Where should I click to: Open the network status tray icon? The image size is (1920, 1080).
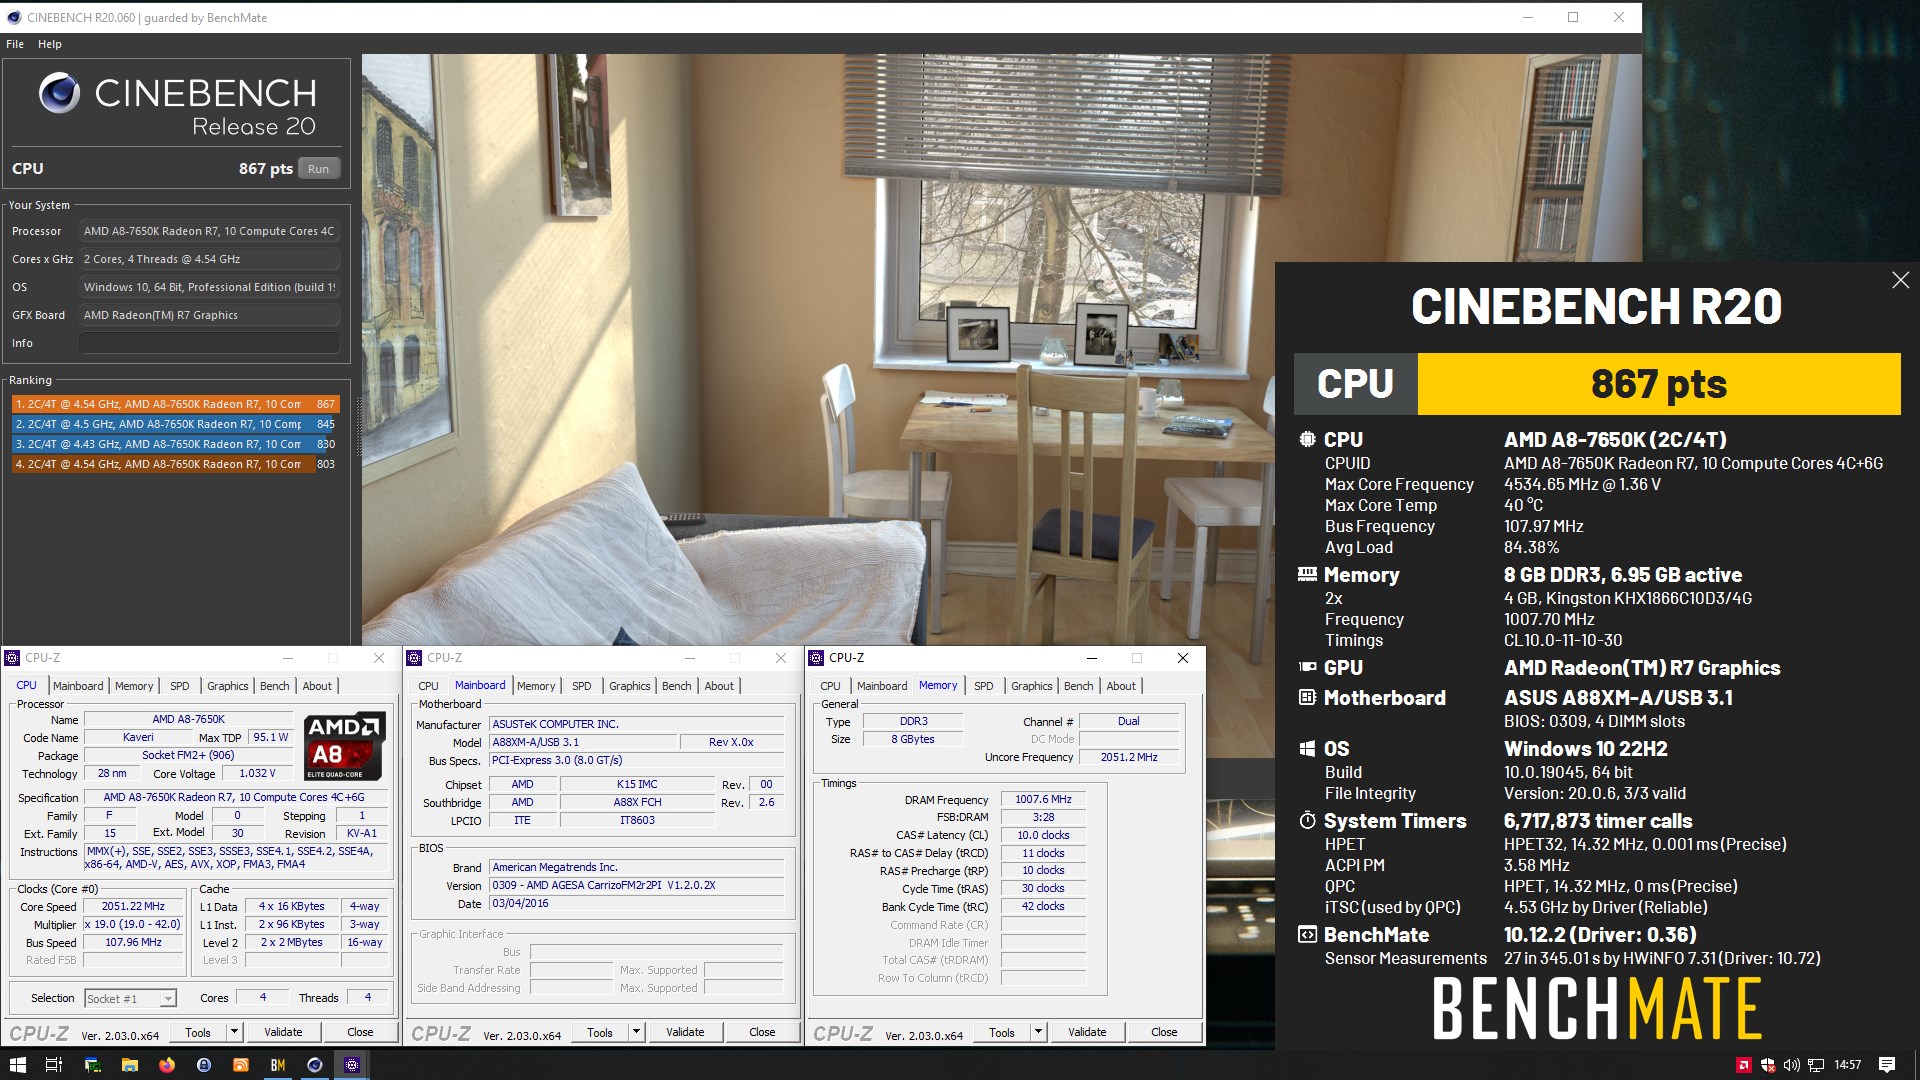pyautogui.click(x=1816, y=1065)
